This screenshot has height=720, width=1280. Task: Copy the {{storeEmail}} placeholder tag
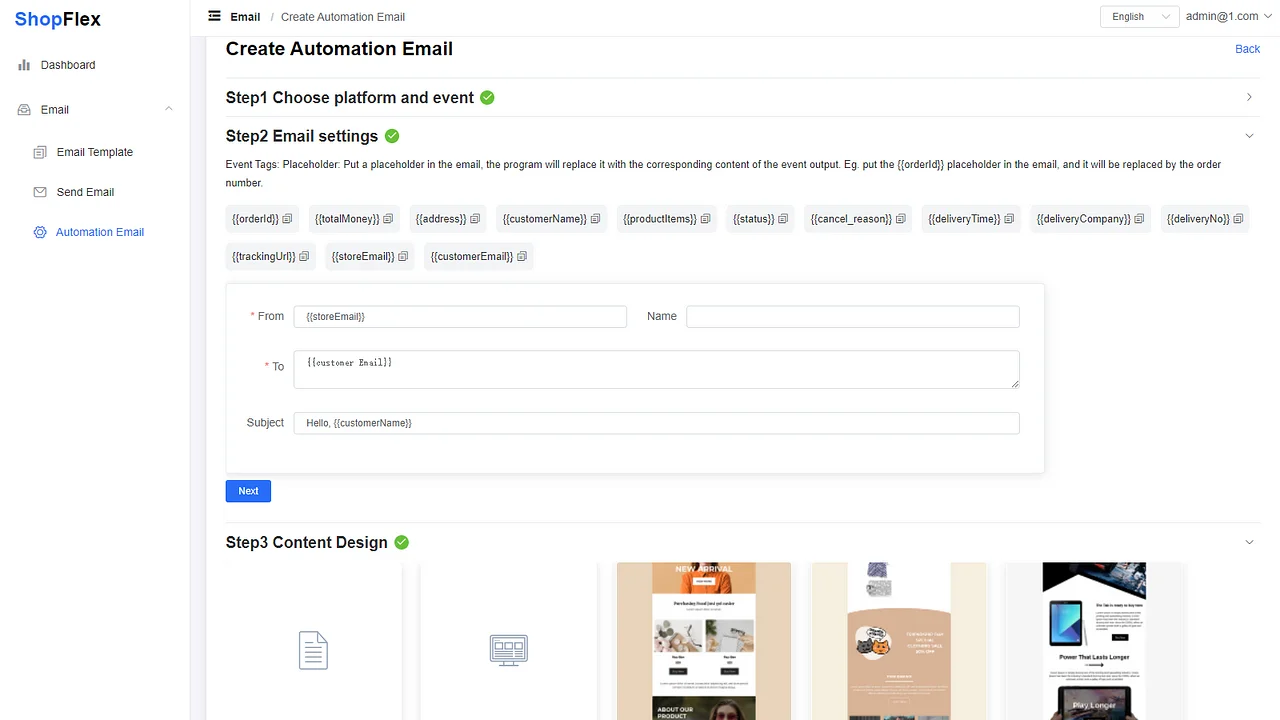(x=404, y=256)
